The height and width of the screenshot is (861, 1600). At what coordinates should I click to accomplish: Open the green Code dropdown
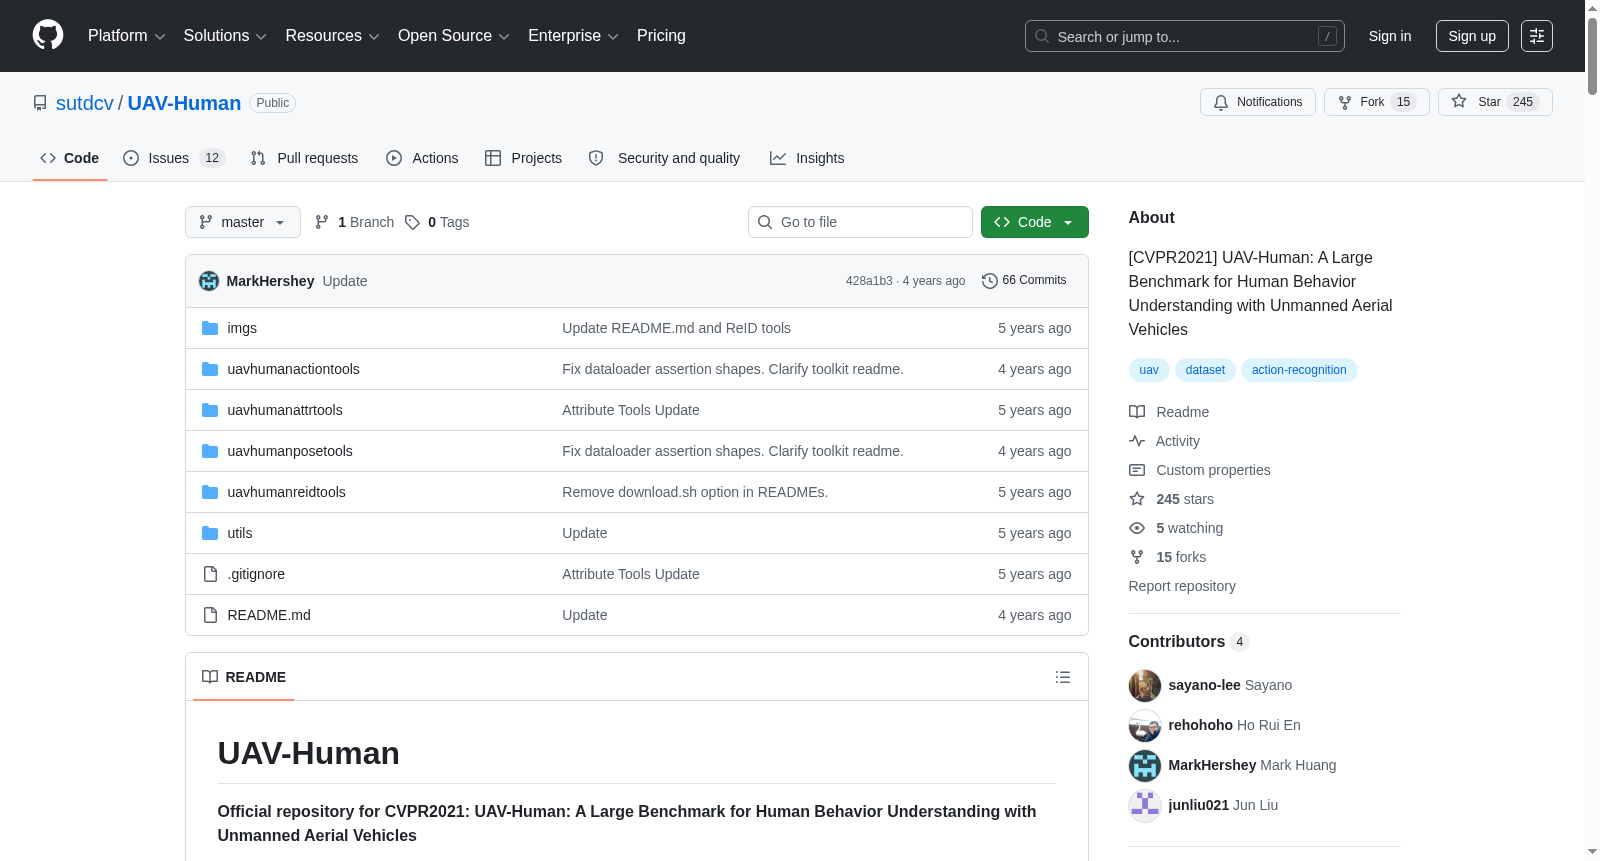pos(1034,222)
